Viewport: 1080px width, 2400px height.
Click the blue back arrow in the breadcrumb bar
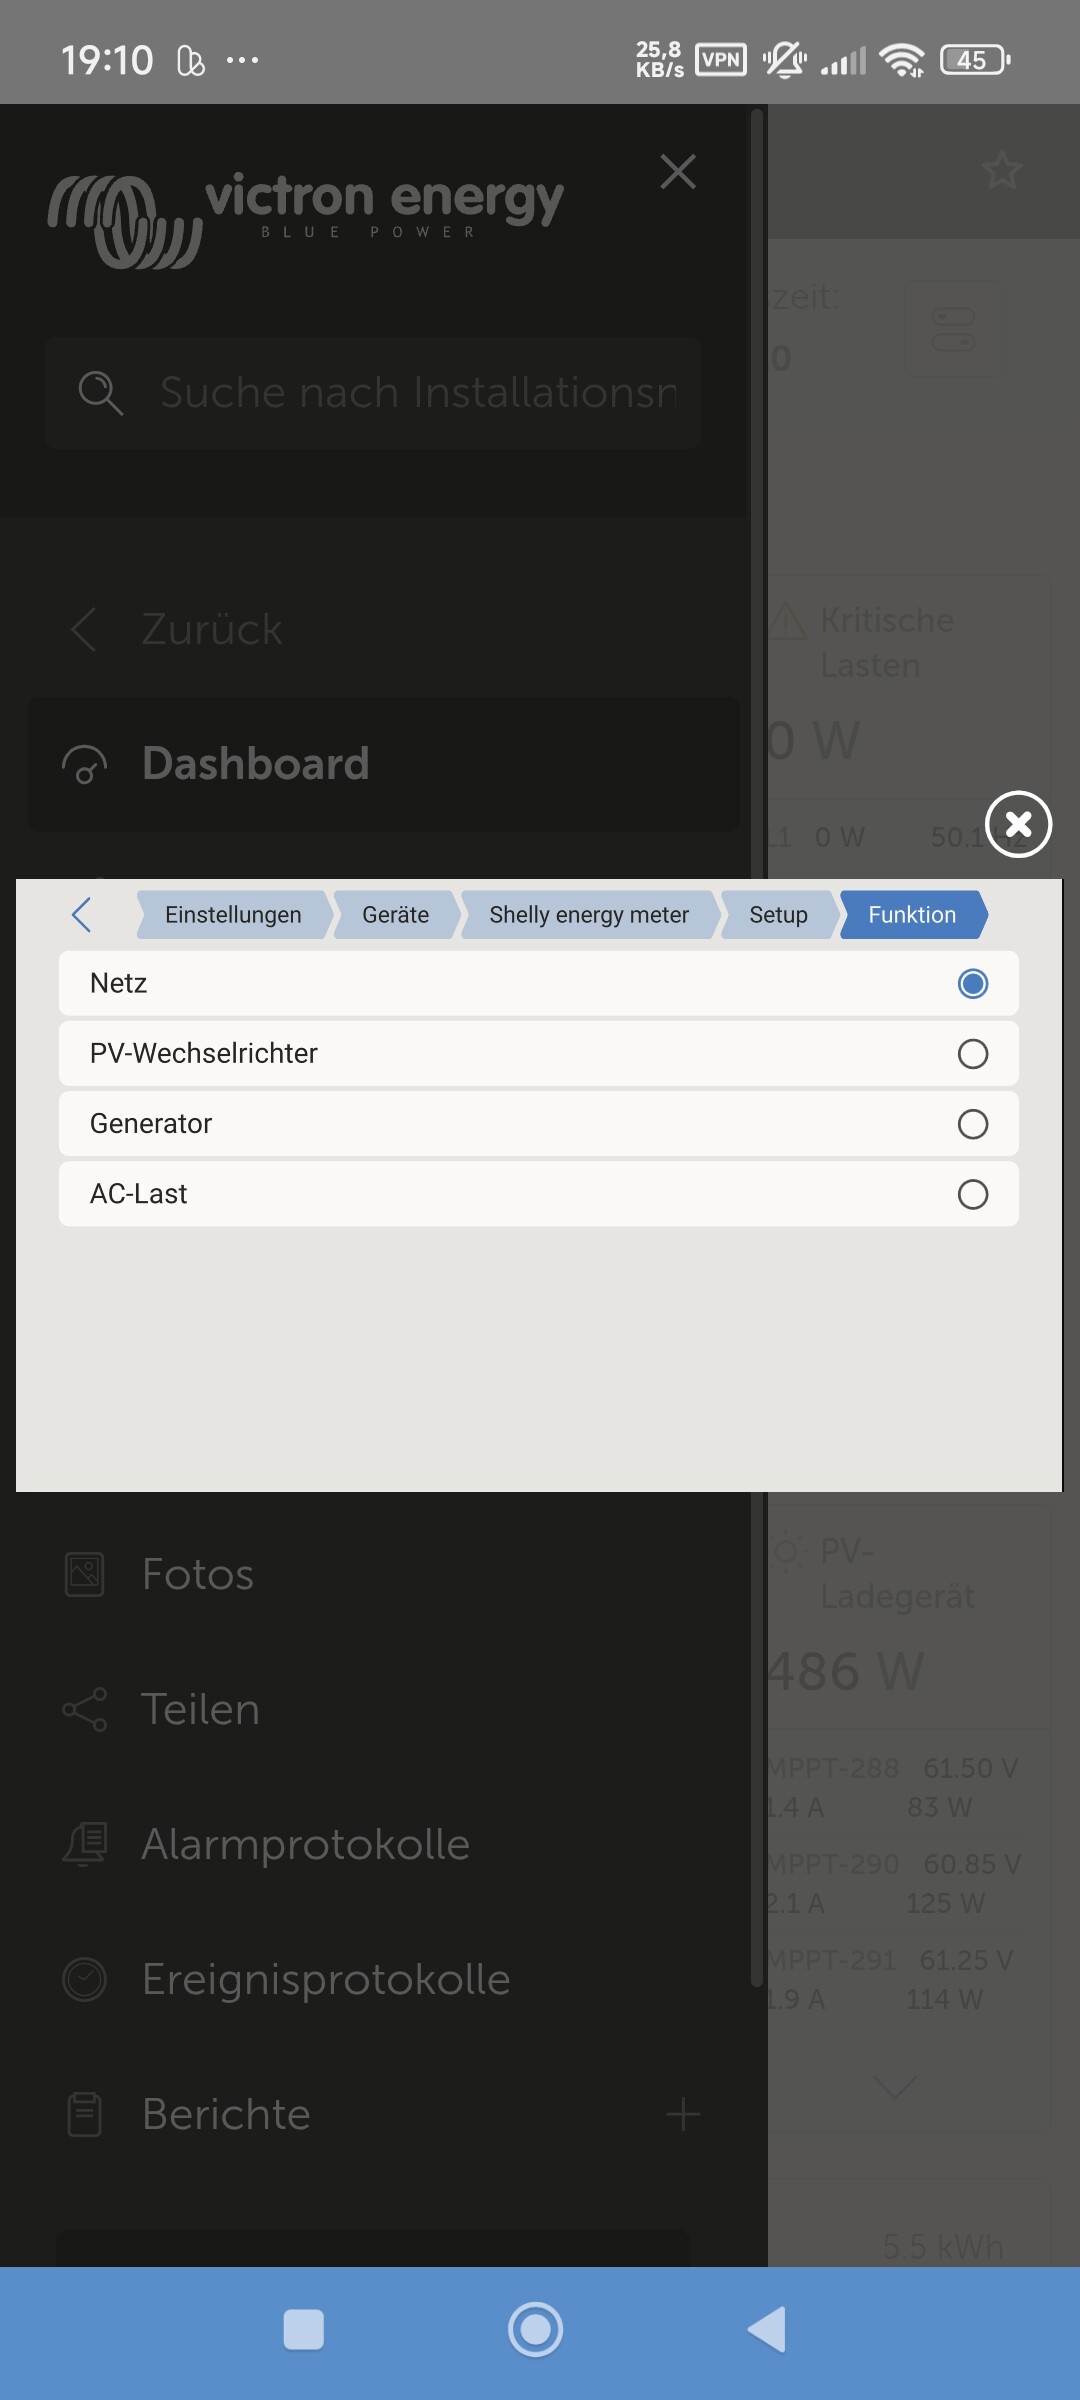click(82, 914)
